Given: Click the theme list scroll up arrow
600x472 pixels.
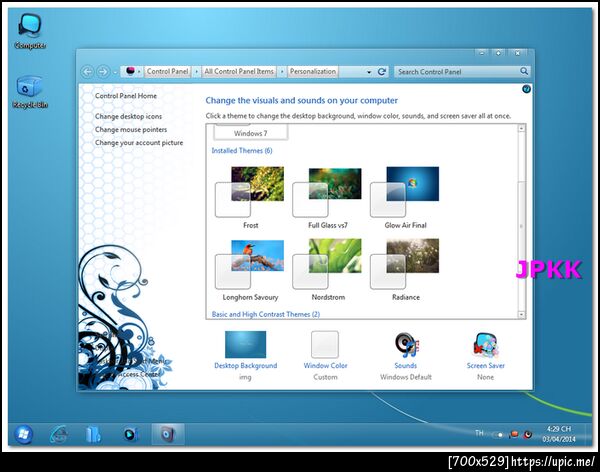Looking at the screenshot, I should point(522,128).
